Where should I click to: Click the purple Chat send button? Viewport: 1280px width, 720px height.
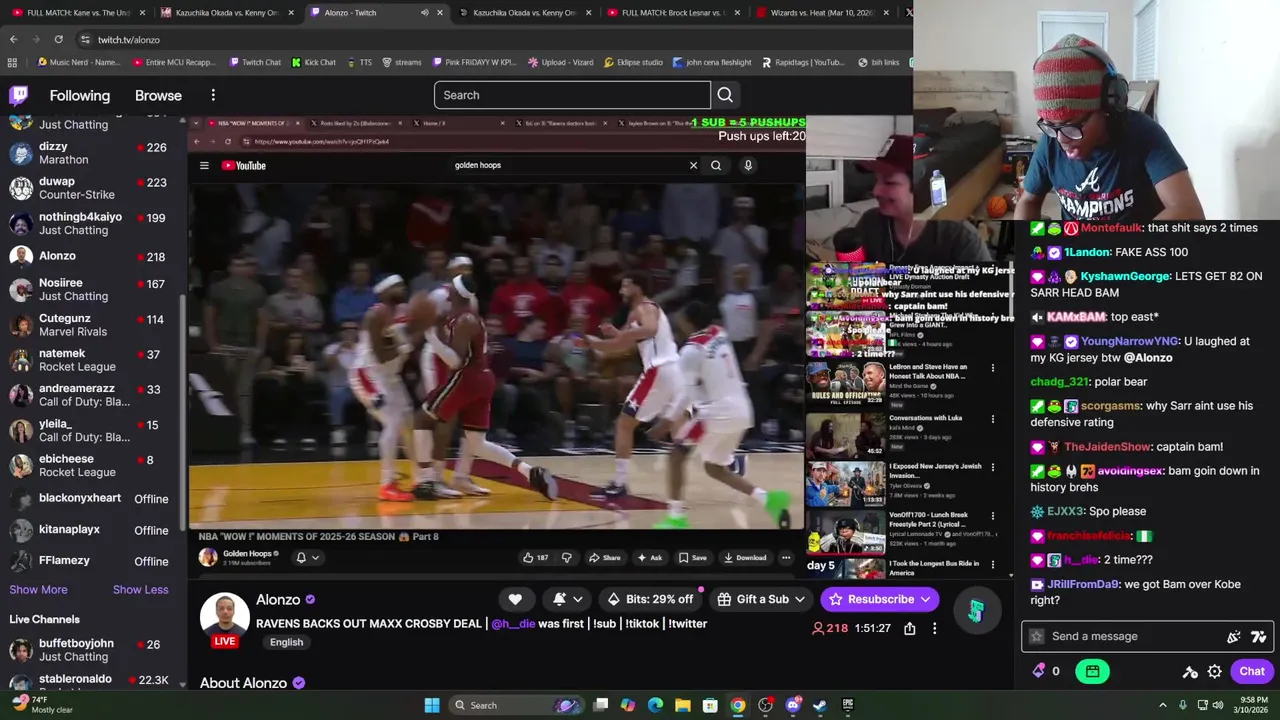click(1252, 672)
